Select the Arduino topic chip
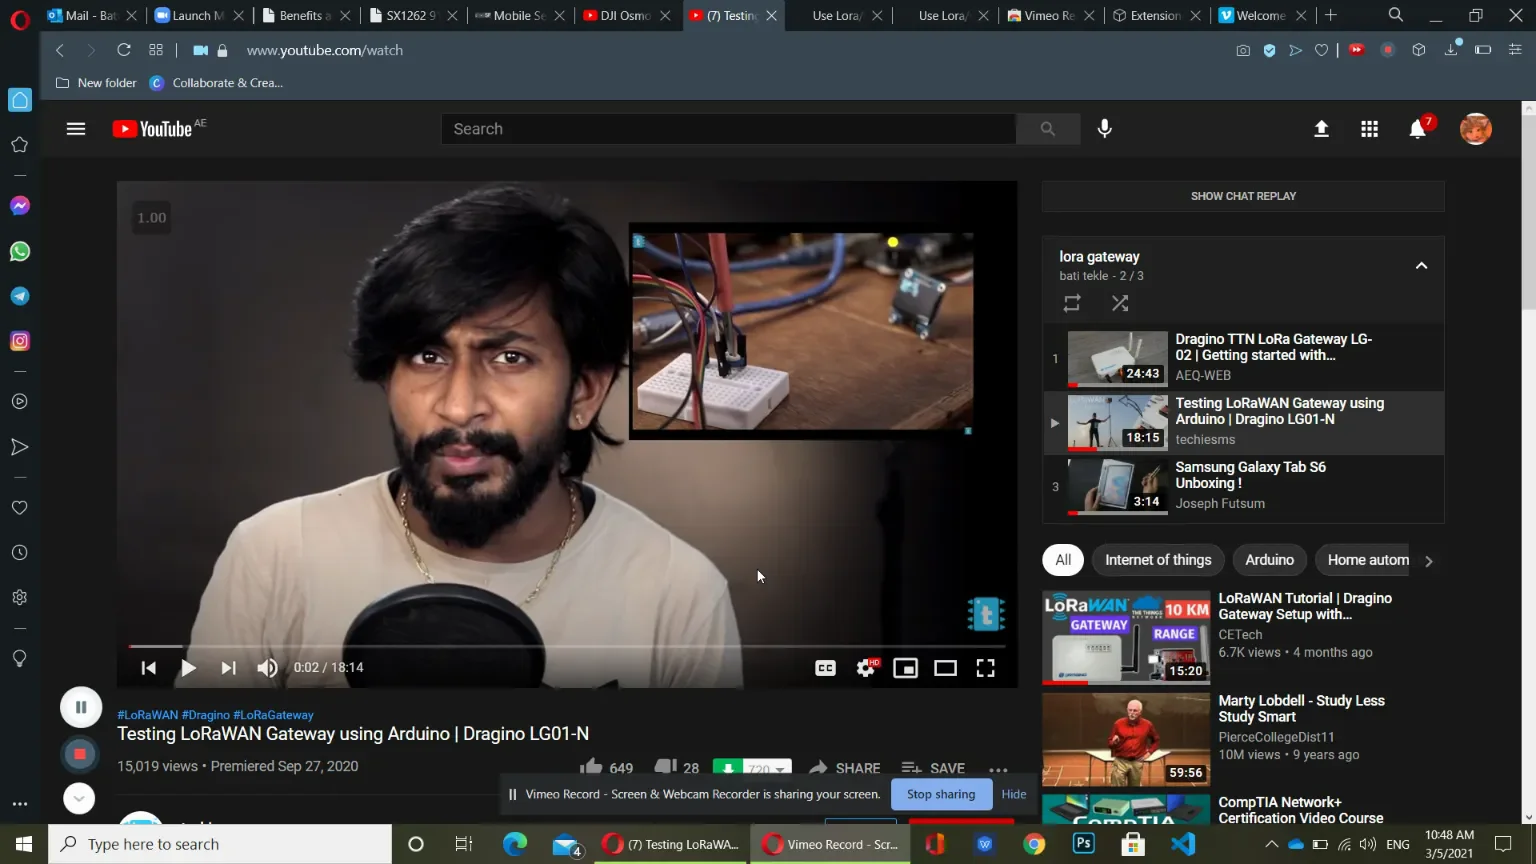 tap(1270, 560)
